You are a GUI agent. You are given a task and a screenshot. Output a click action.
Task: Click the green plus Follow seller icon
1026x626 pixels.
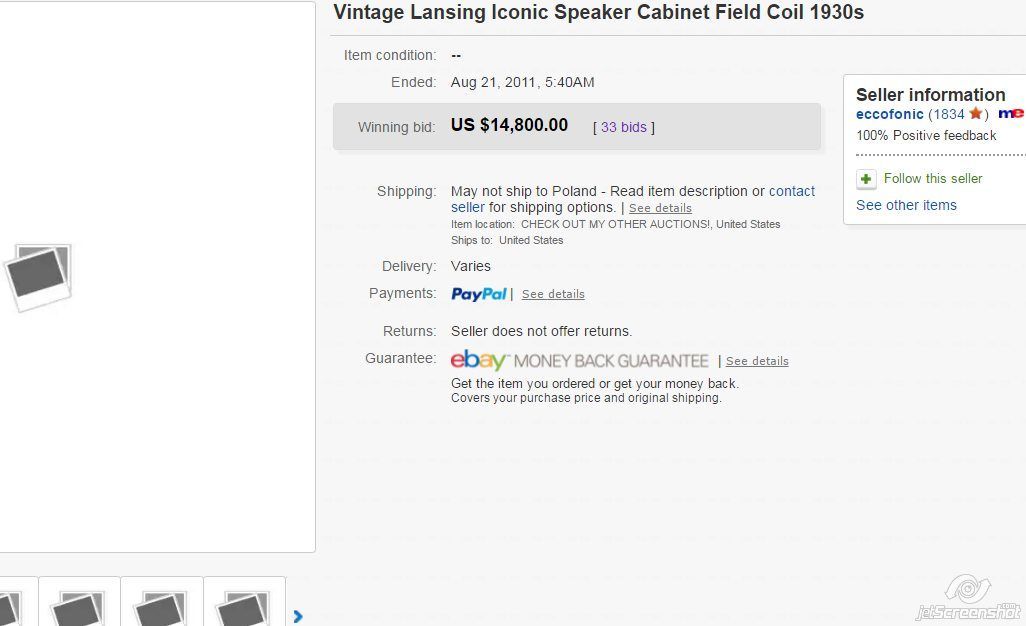tap(866, 179)
